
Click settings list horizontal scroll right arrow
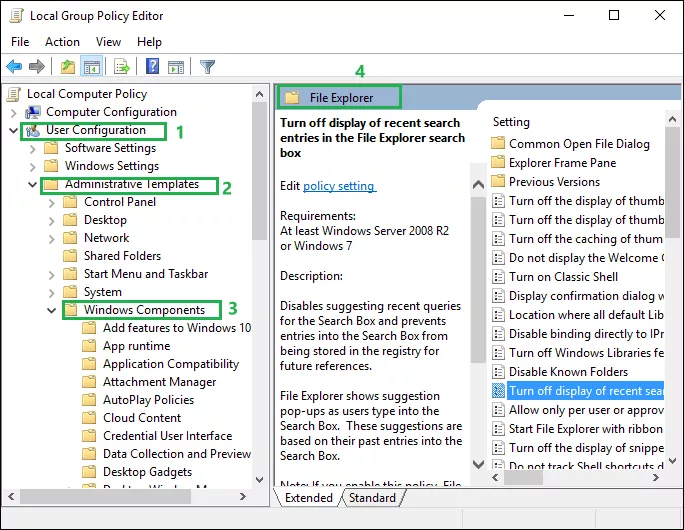click(656, 478)
